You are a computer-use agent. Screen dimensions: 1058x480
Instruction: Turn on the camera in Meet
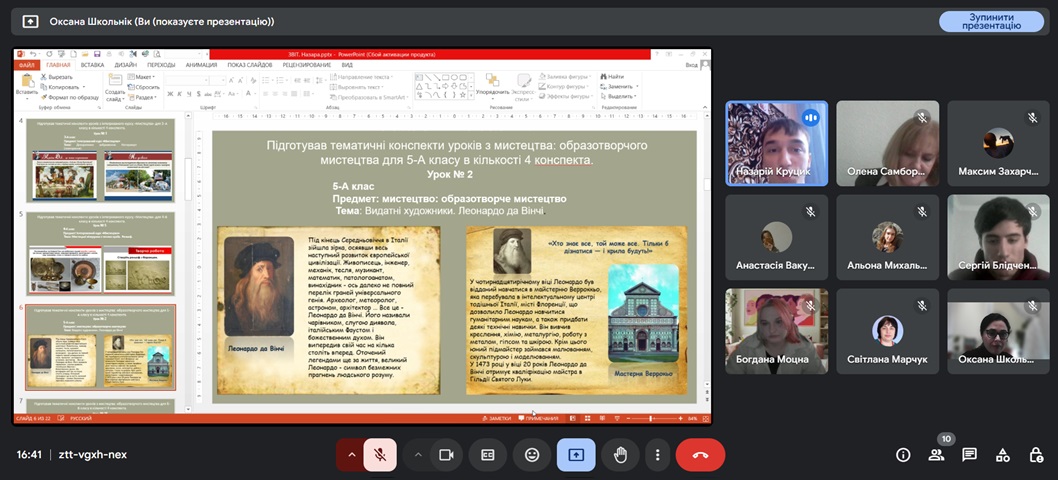coord(446,455)
